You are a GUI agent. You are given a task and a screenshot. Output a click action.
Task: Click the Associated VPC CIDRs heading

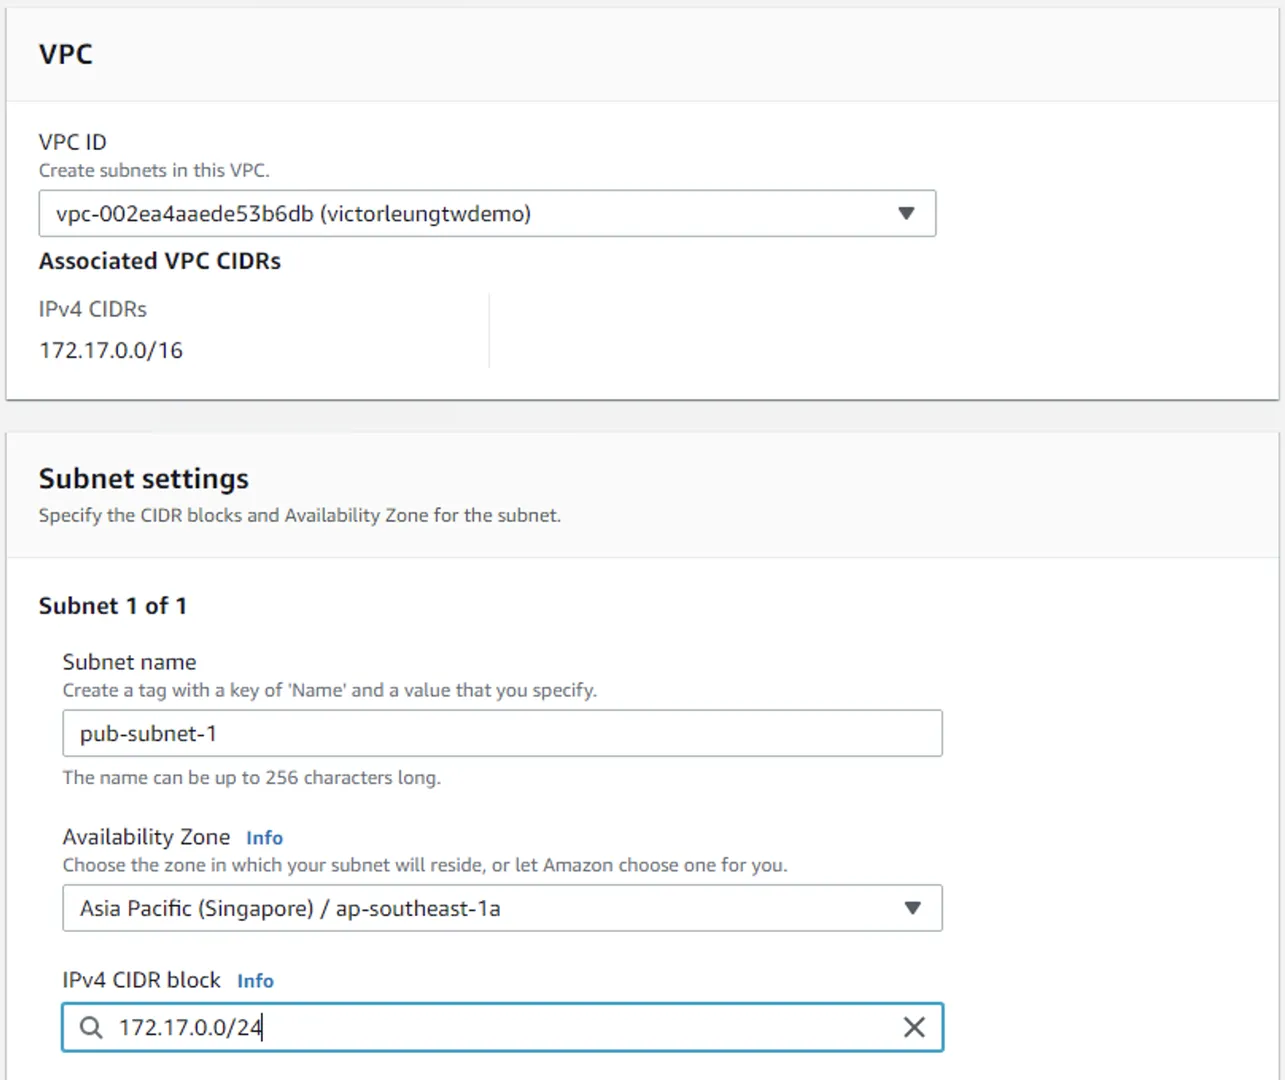point(159,261)
